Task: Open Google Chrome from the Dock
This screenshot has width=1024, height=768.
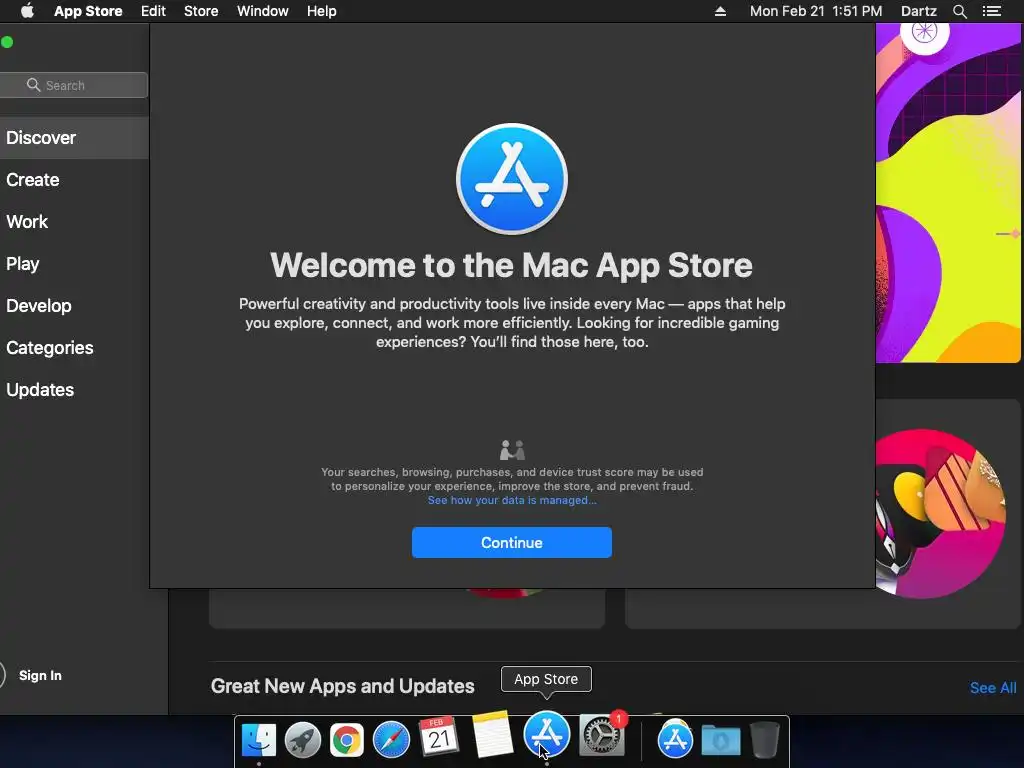Action: click(x=347, y=740)
